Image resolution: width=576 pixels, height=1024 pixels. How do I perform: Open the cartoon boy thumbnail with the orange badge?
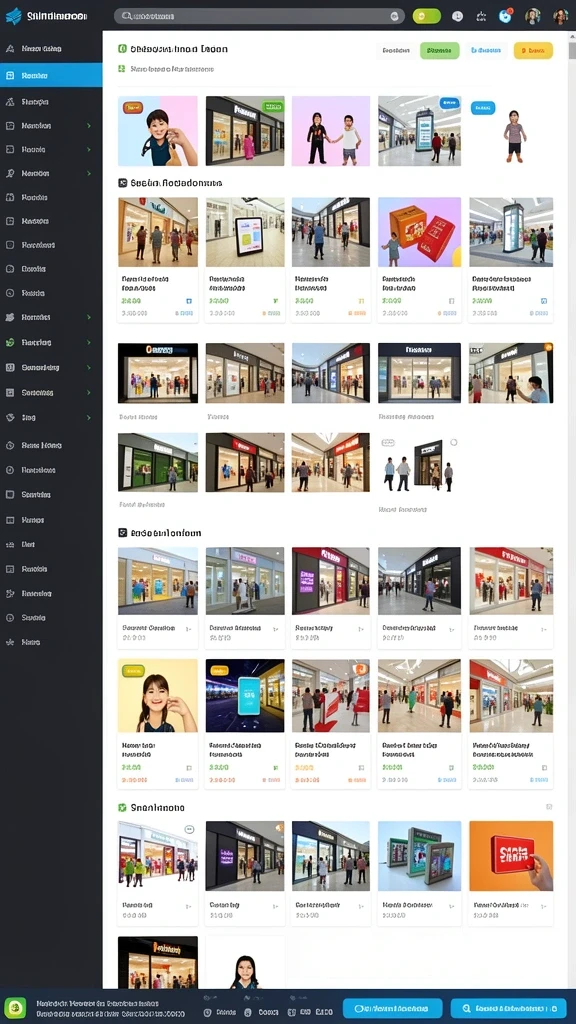[x=158, y=131]
